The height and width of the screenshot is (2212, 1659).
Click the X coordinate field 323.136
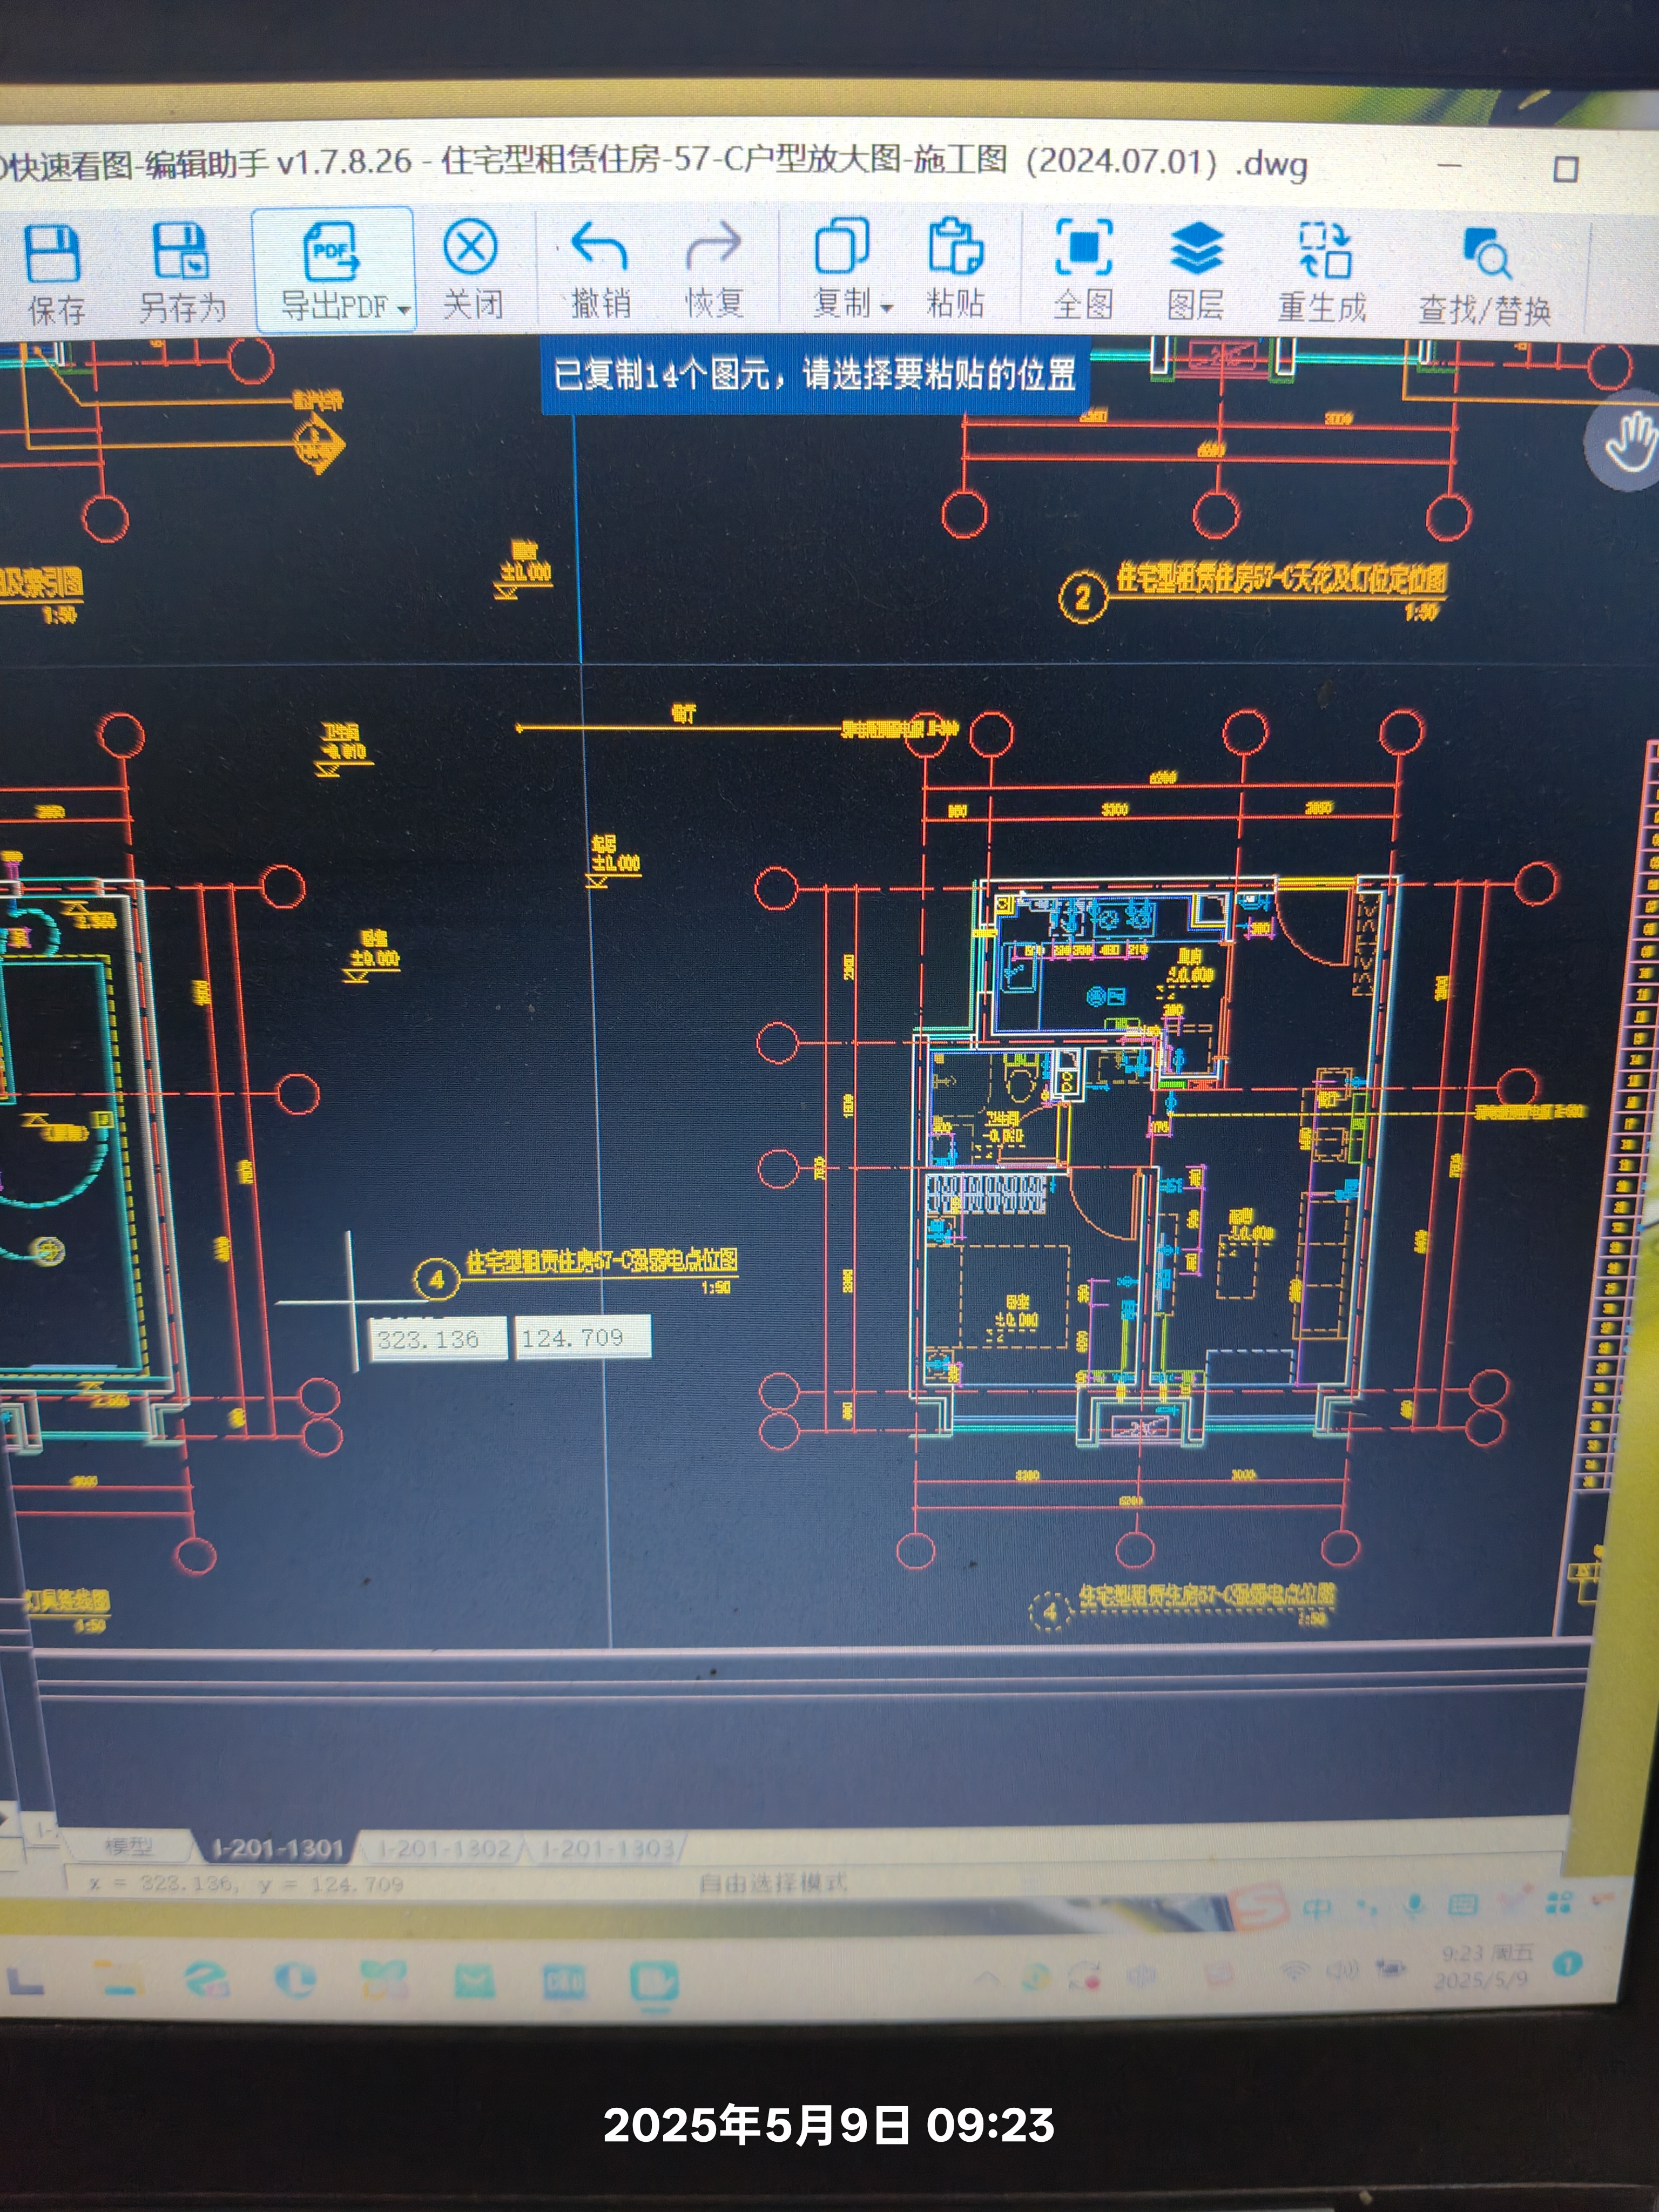pos(439,1338)
